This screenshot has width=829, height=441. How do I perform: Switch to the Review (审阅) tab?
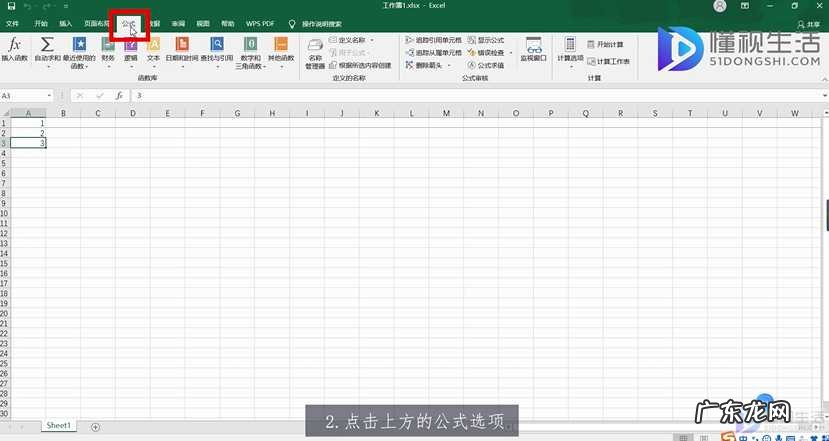(x=178, y=24)
